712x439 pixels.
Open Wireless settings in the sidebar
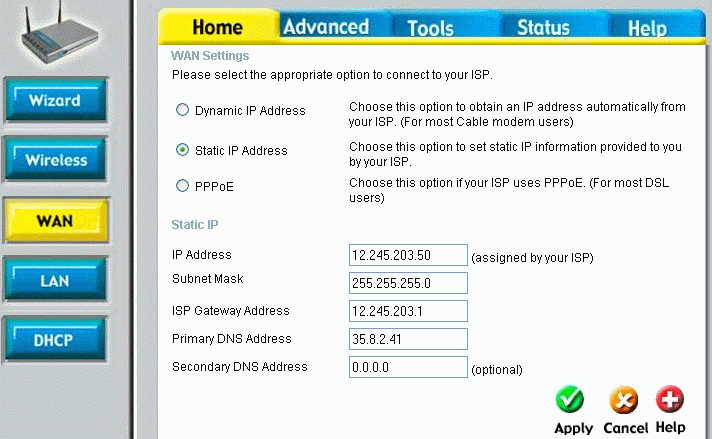pos(56,160)
